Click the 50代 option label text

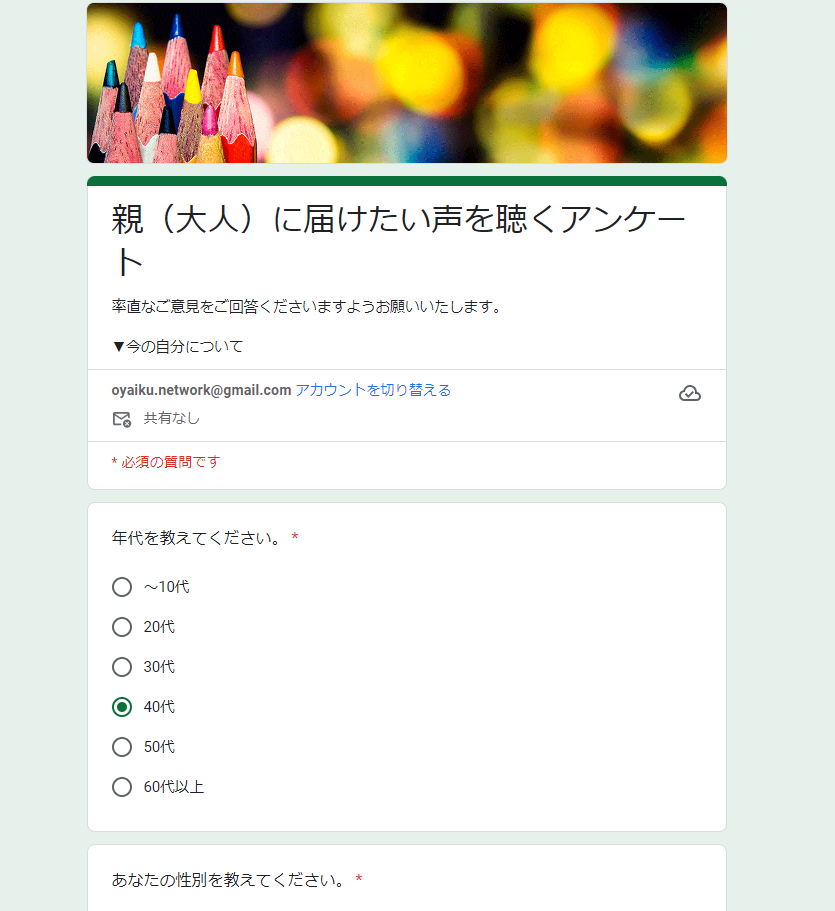click(159, 747)
